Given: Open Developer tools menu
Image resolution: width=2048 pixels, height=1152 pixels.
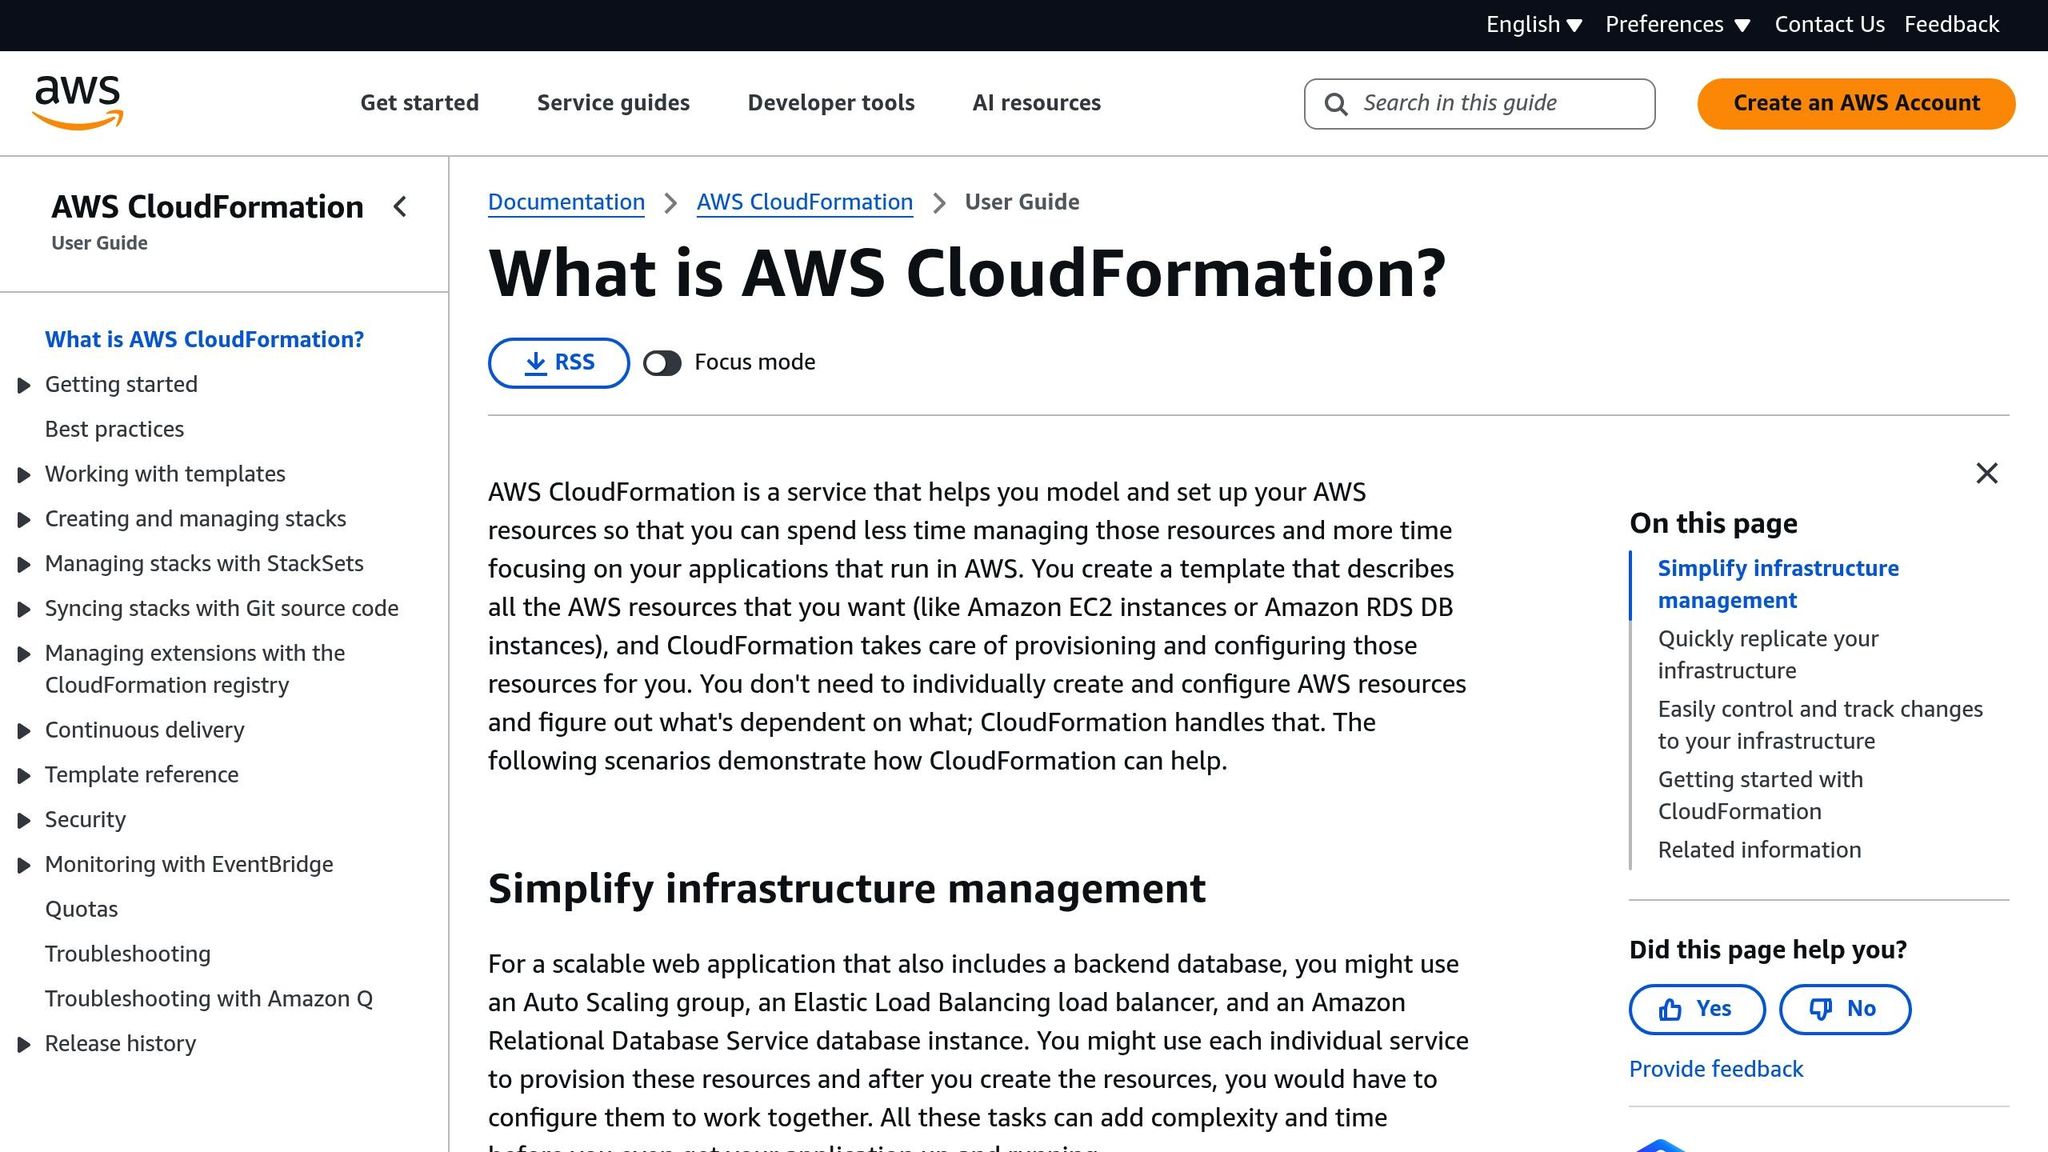Looking at the screenshot, I should coord(831,103).
